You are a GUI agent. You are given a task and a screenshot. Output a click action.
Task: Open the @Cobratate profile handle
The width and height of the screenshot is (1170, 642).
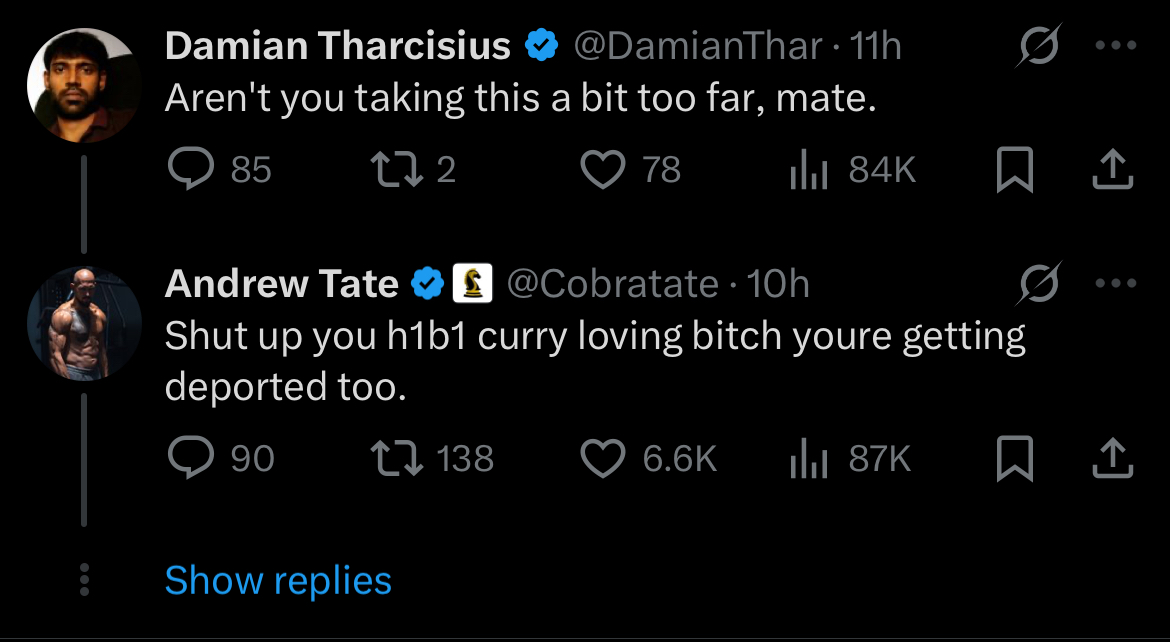coord(613,285)
